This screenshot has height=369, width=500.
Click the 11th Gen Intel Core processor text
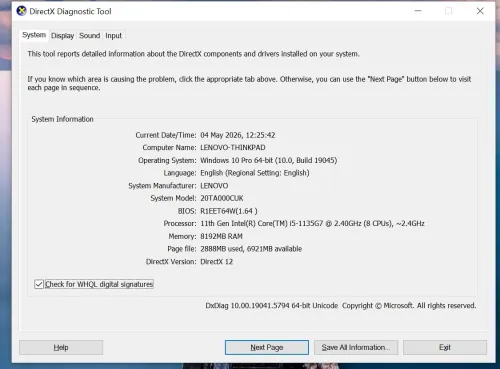click(x=312, y=224)
